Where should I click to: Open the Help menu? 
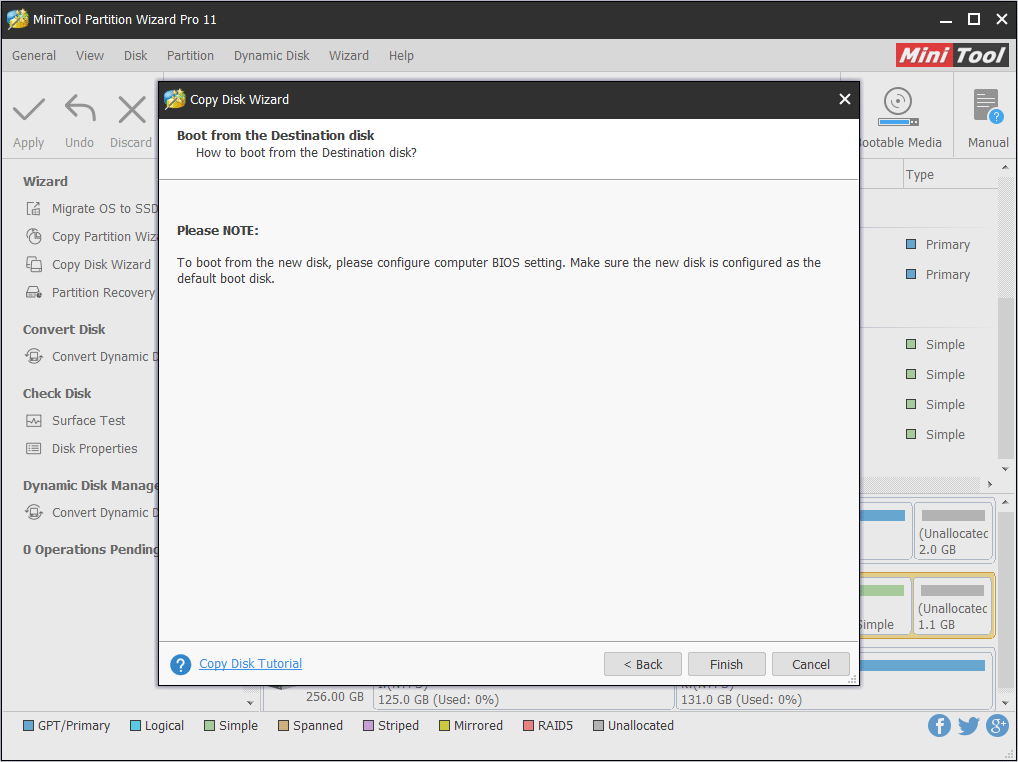coord(401,56)
